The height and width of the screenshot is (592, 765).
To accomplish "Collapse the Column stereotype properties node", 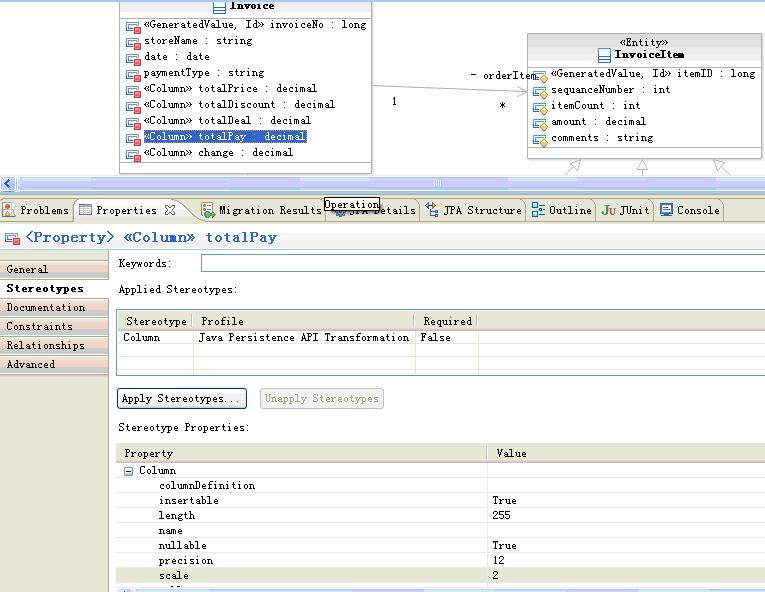I will 128,471.
